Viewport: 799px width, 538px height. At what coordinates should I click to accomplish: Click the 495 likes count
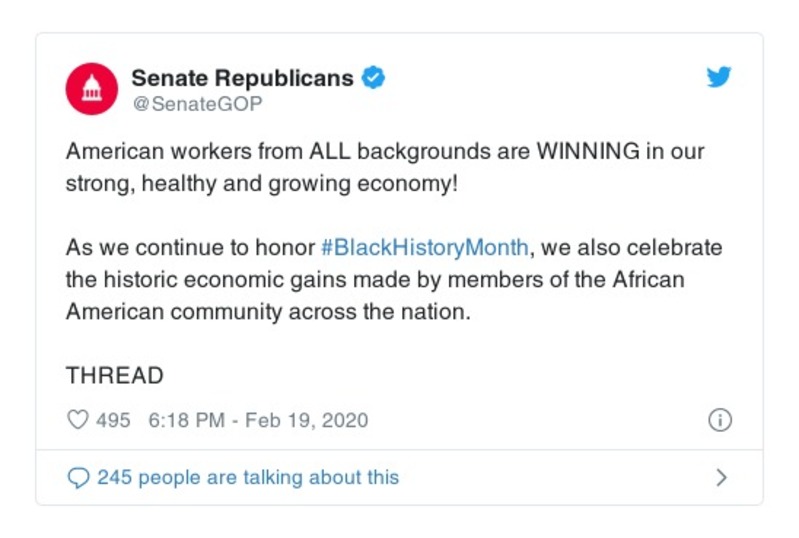(x=113, y=420)
